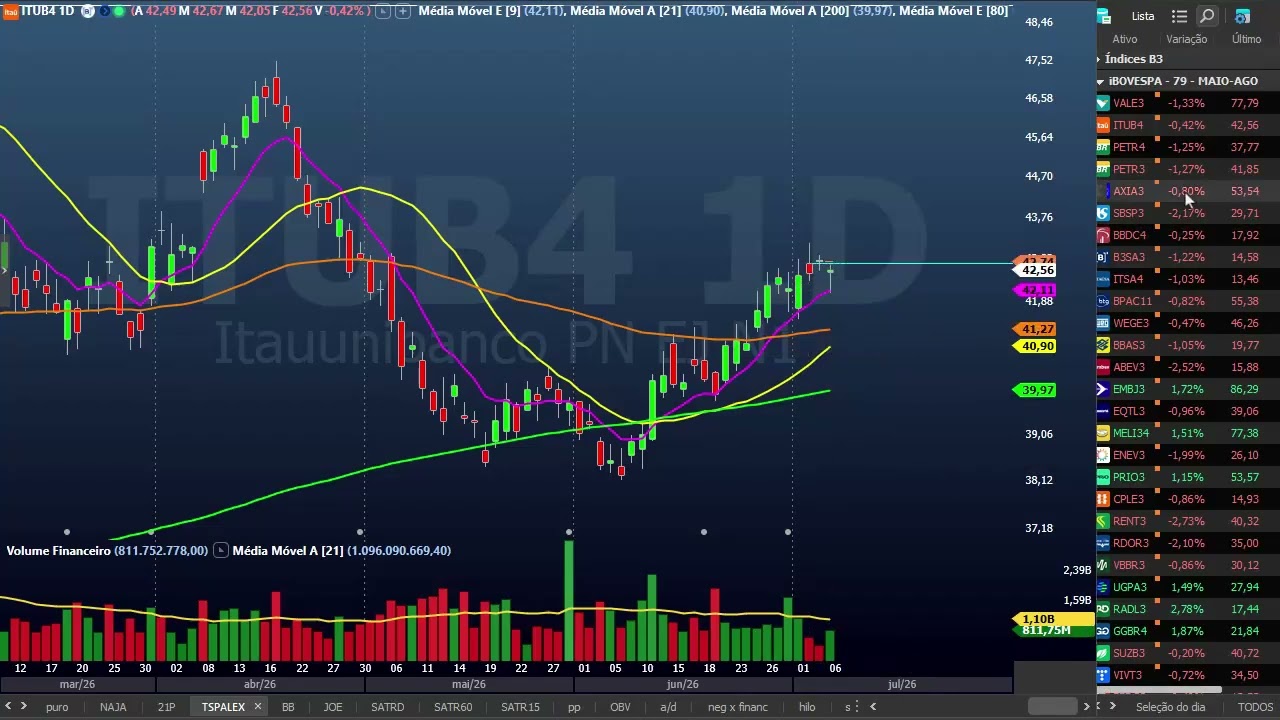This screenshot has width=1280, height=720.
Task: Click the B3 badge icon after ITUB4 1D
Action: coord(87,11)
